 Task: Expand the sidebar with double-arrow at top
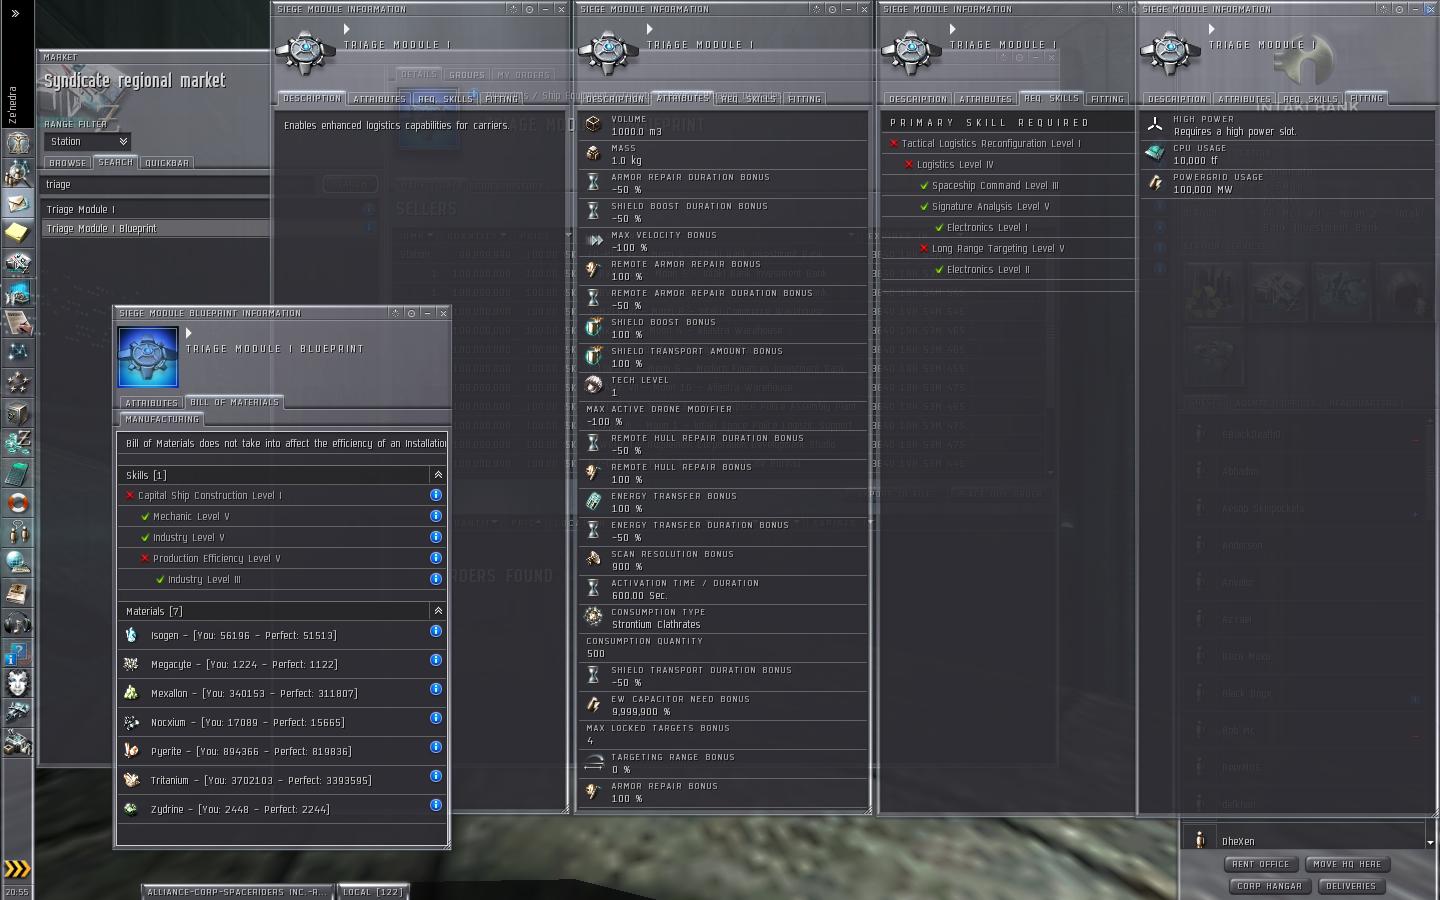coord(15,13)
